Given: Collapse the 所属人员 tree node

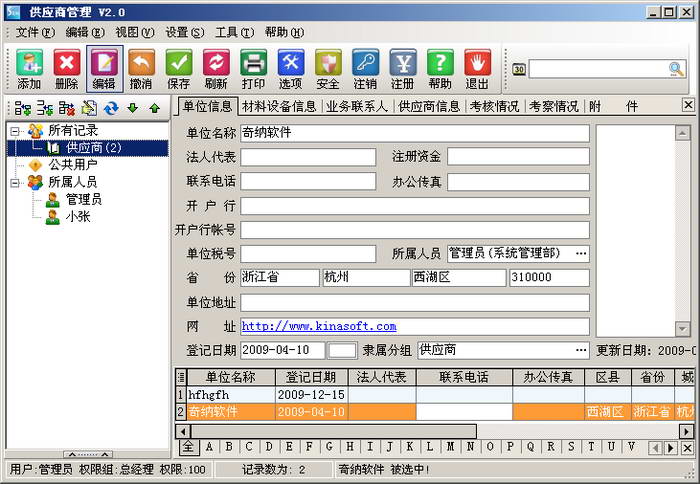Looking at the screenshot, I should (15, 183).
